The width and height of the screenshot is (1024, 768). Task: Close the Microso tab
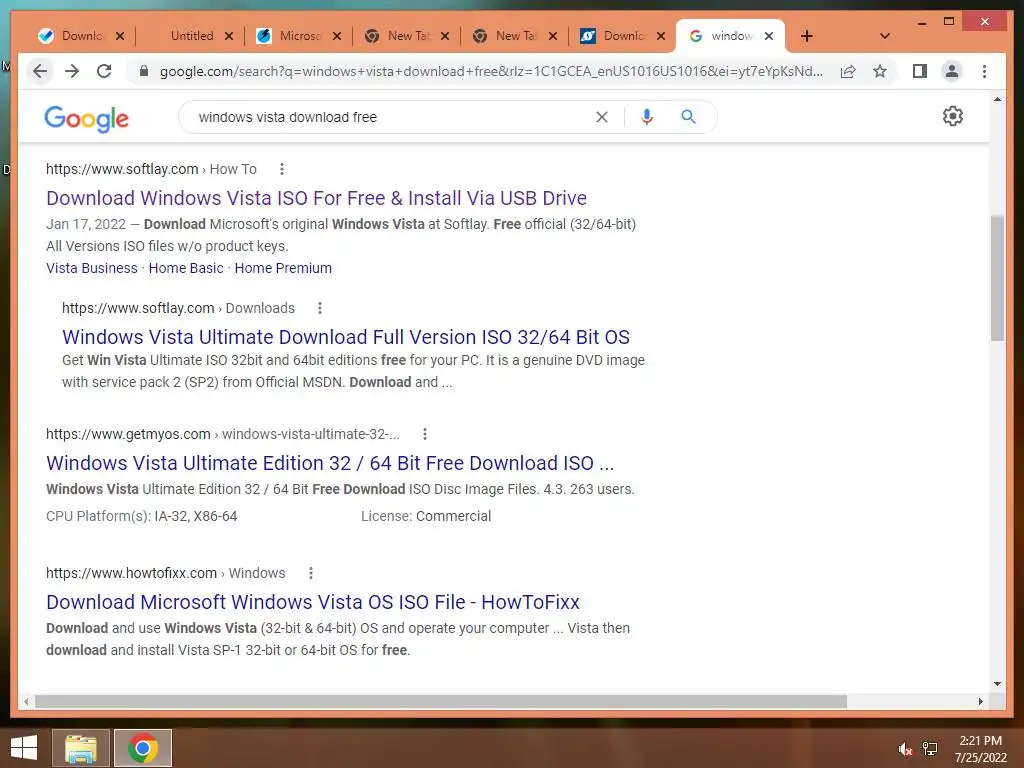tap(337, 36)
